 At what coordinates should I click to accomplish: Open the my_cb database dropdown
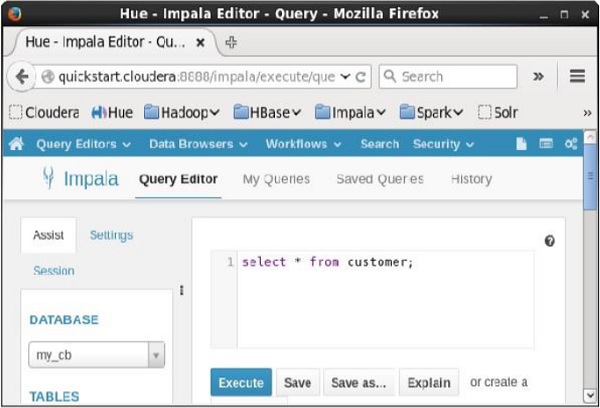click(x=96, y=354)
